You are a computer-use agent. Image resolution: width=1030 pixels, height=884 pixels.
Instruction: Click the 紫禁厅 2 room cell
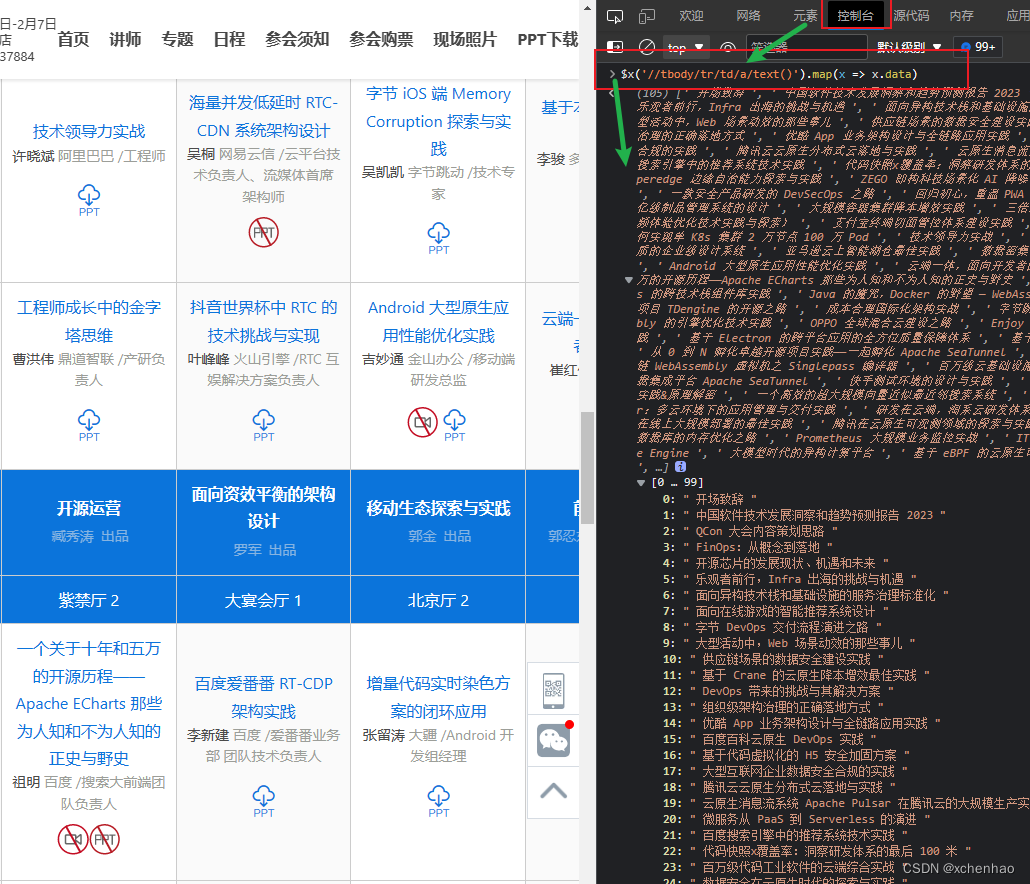point(89,600)
